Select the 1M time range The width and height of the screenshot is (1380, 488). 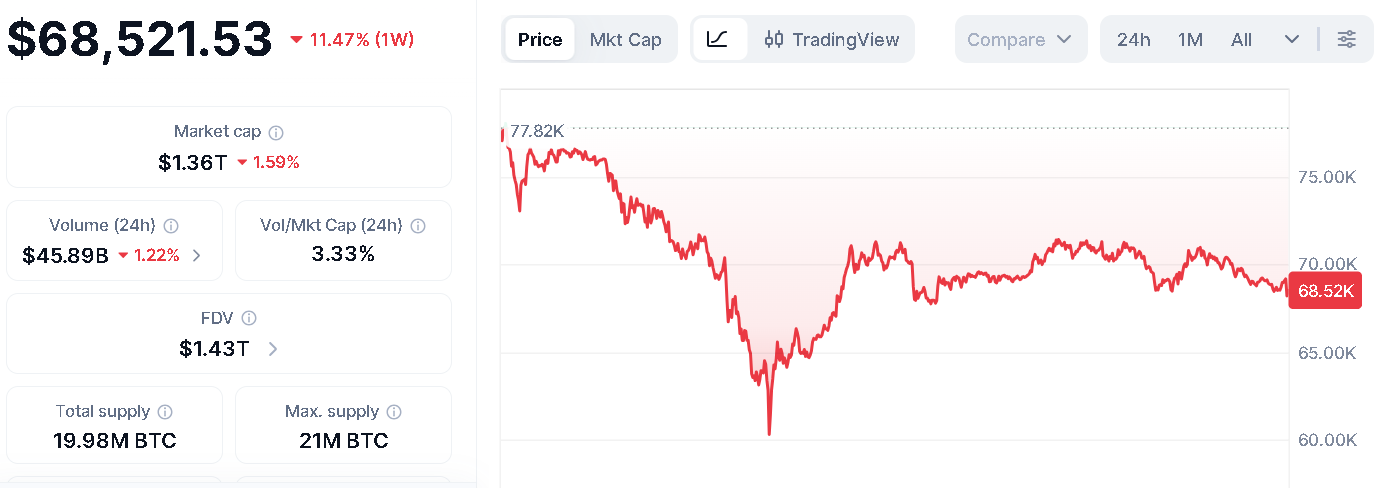[1190, 40]
